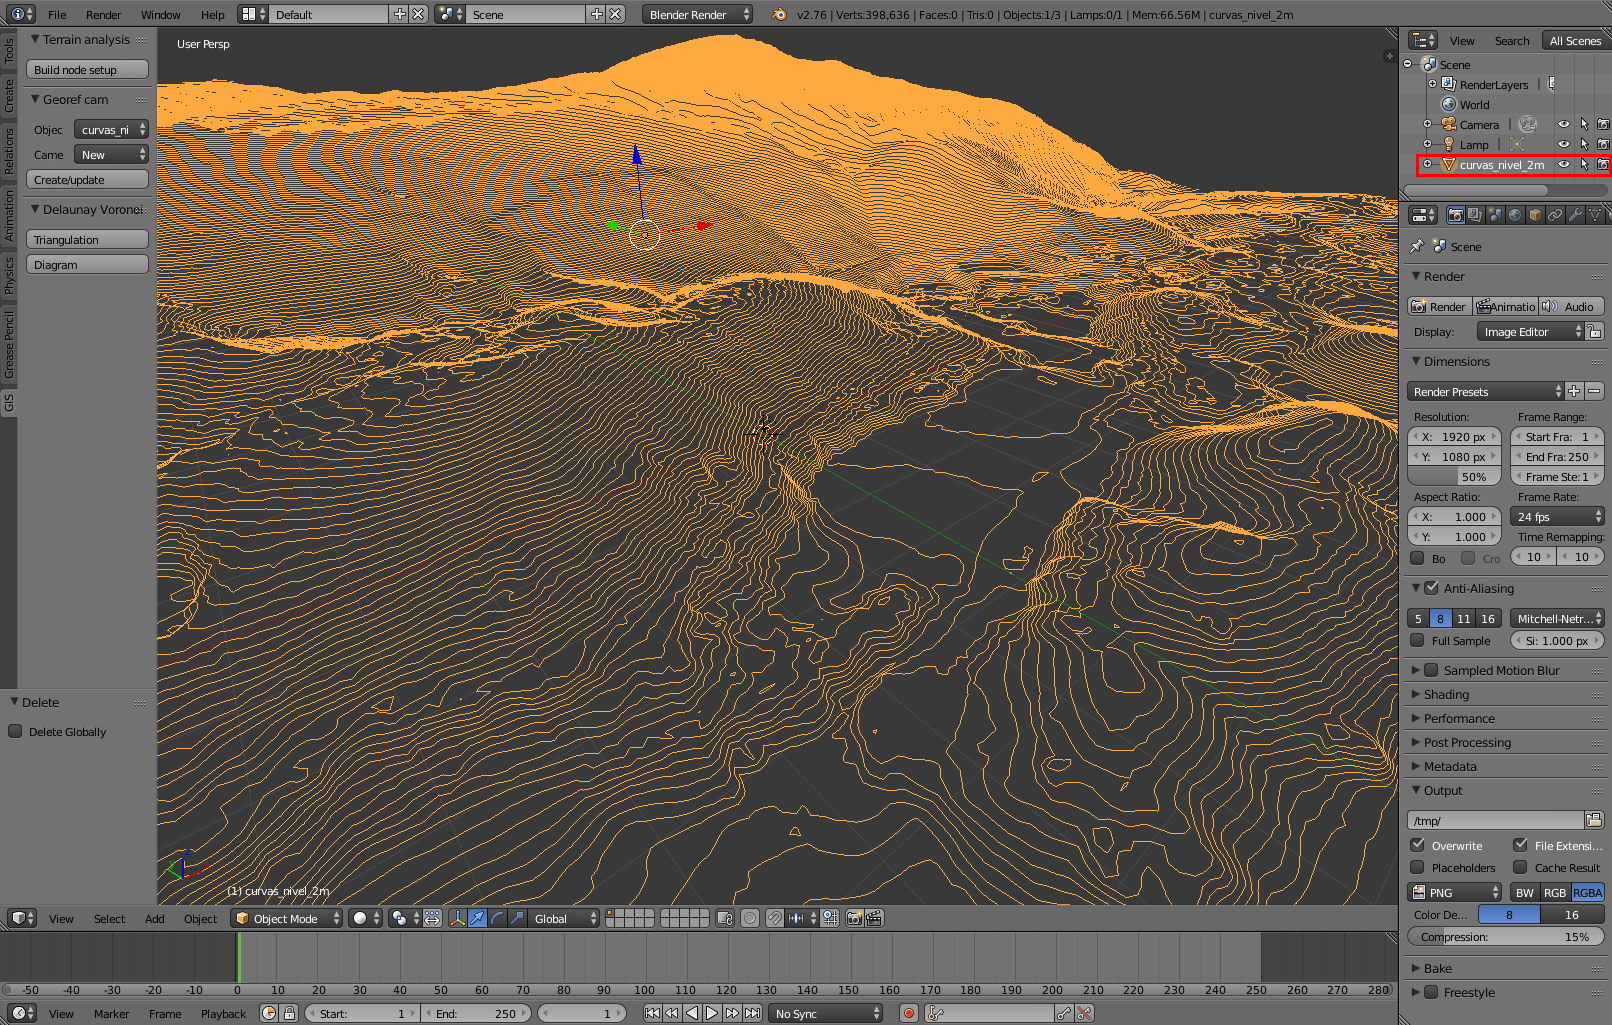Switch to the World properties tab
The width and height of the screenshot is (1612, 1025).
(1515, 214)
